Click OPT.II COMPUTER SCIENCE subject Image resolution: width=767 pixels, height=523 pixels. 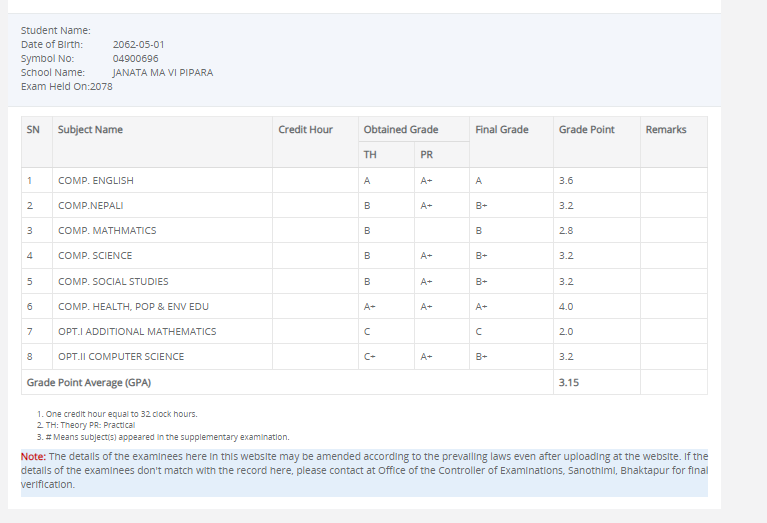click(x=121, y=357)
